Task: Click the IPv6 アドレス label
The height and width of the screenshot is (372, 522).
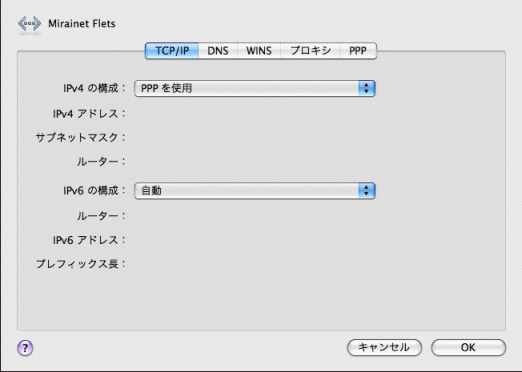Action: [x=89, y=240]
